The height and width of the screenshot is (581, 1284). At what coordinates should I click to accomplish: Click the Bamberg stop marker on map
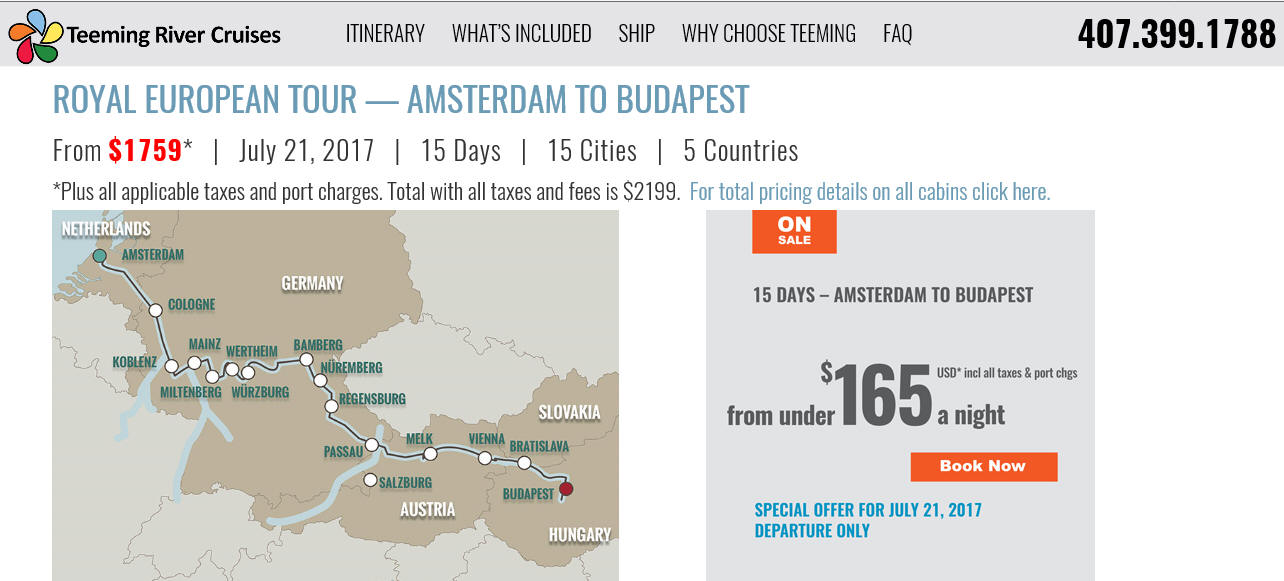pyautogui.click(x=306, y=359)
